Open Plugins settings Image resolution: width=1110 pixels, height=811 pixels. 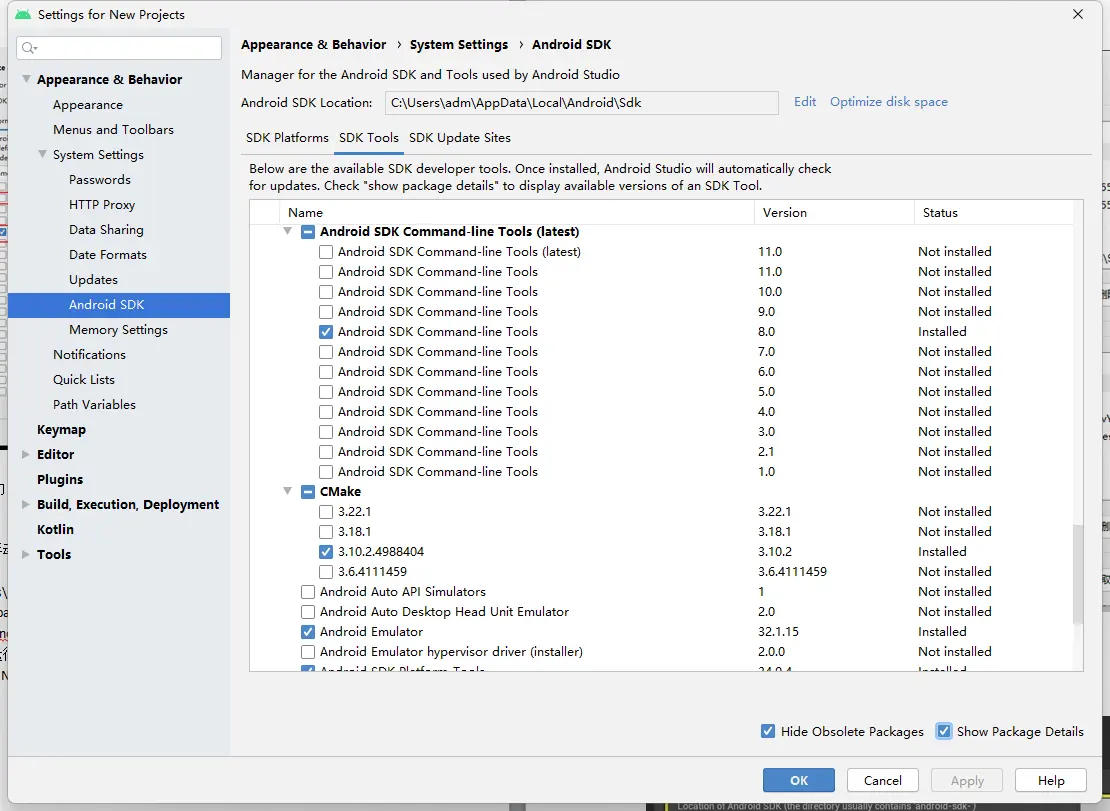pyautogui.click(x=59, y=480)
